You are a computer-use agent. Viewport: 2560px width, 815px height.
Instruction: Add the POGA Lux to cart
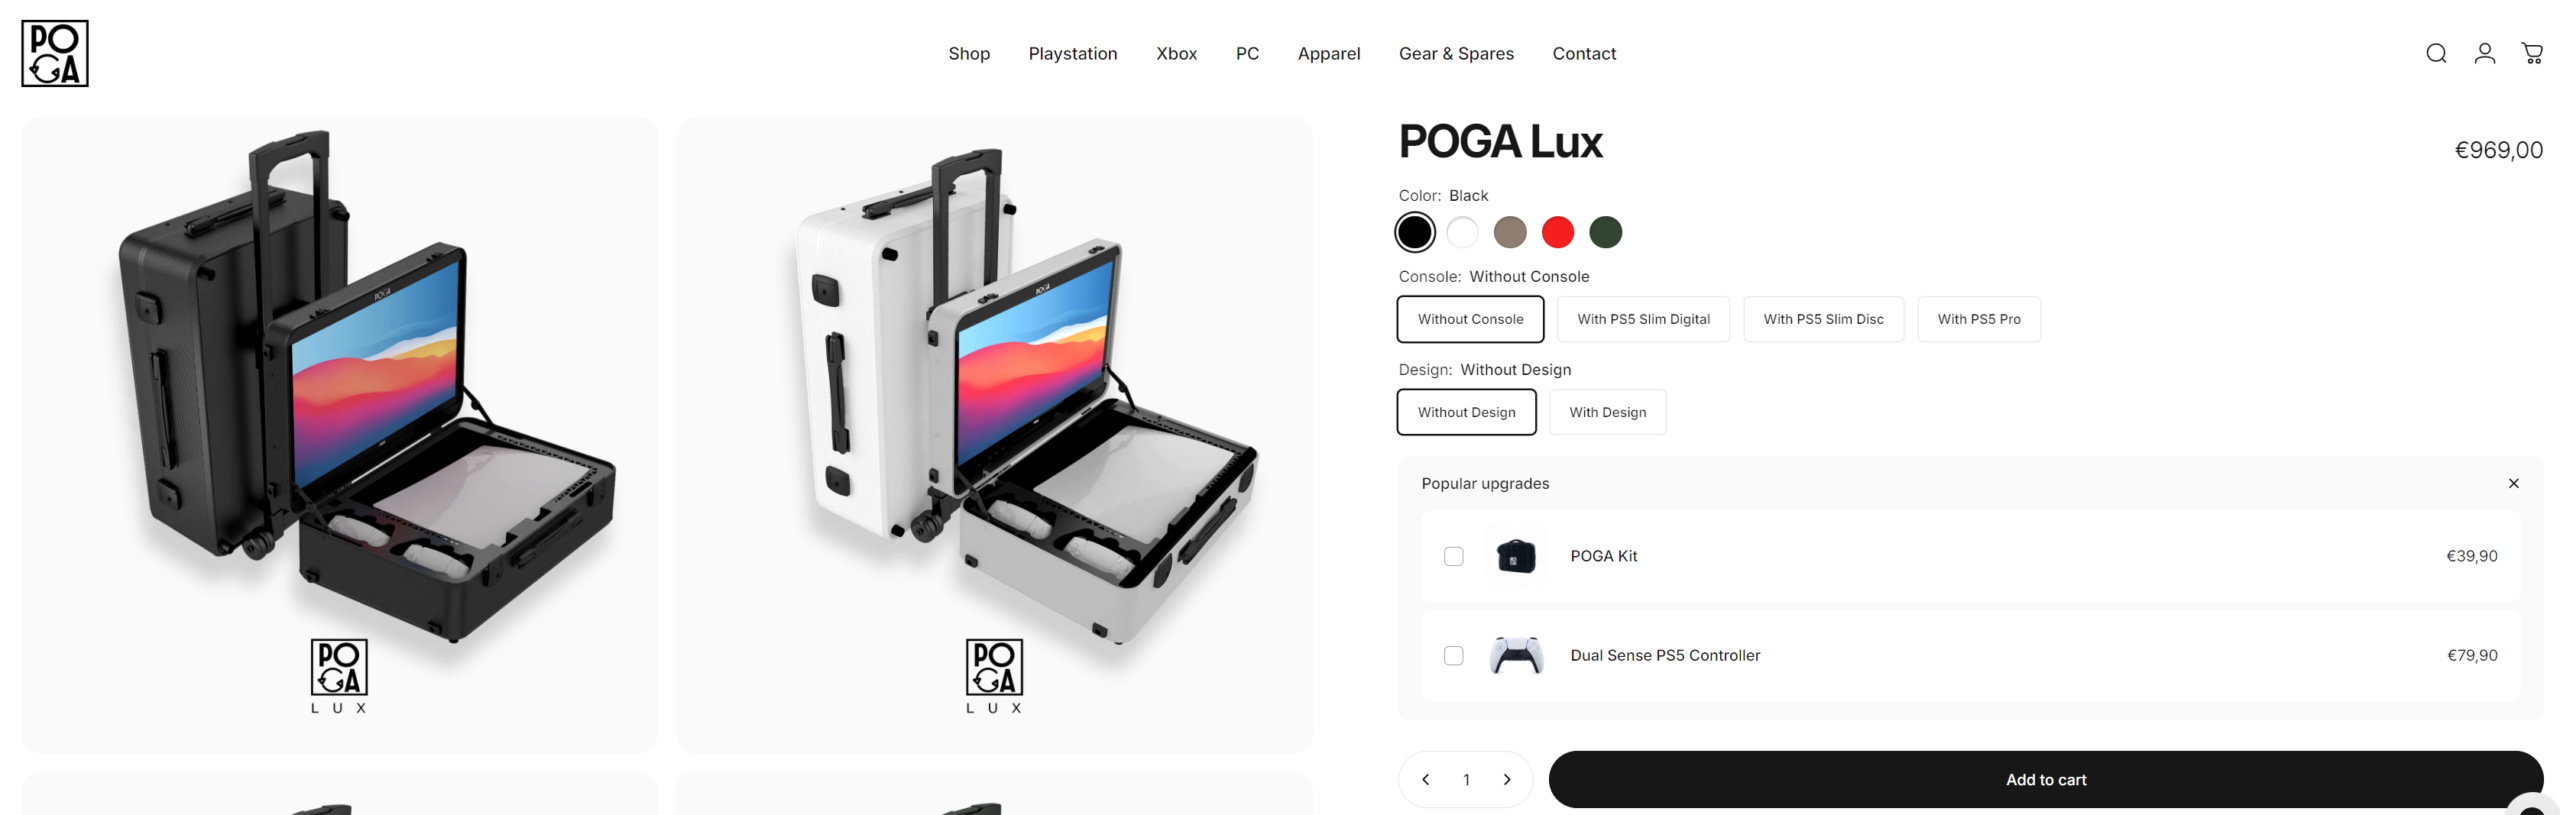point(2044,780)
